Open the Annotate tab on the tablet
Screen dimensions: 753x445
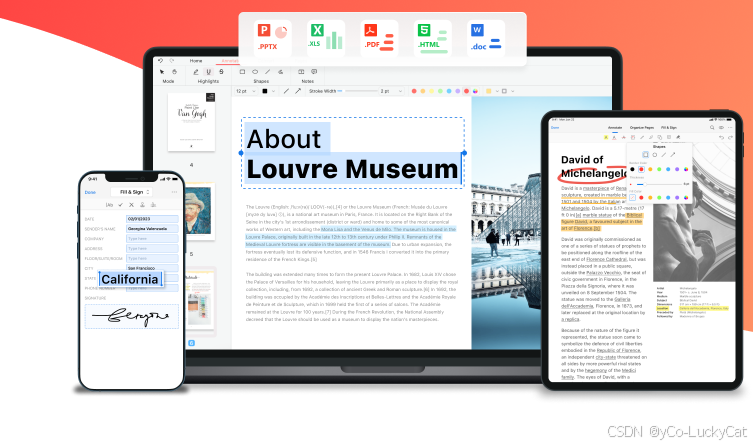click(615, 128)
